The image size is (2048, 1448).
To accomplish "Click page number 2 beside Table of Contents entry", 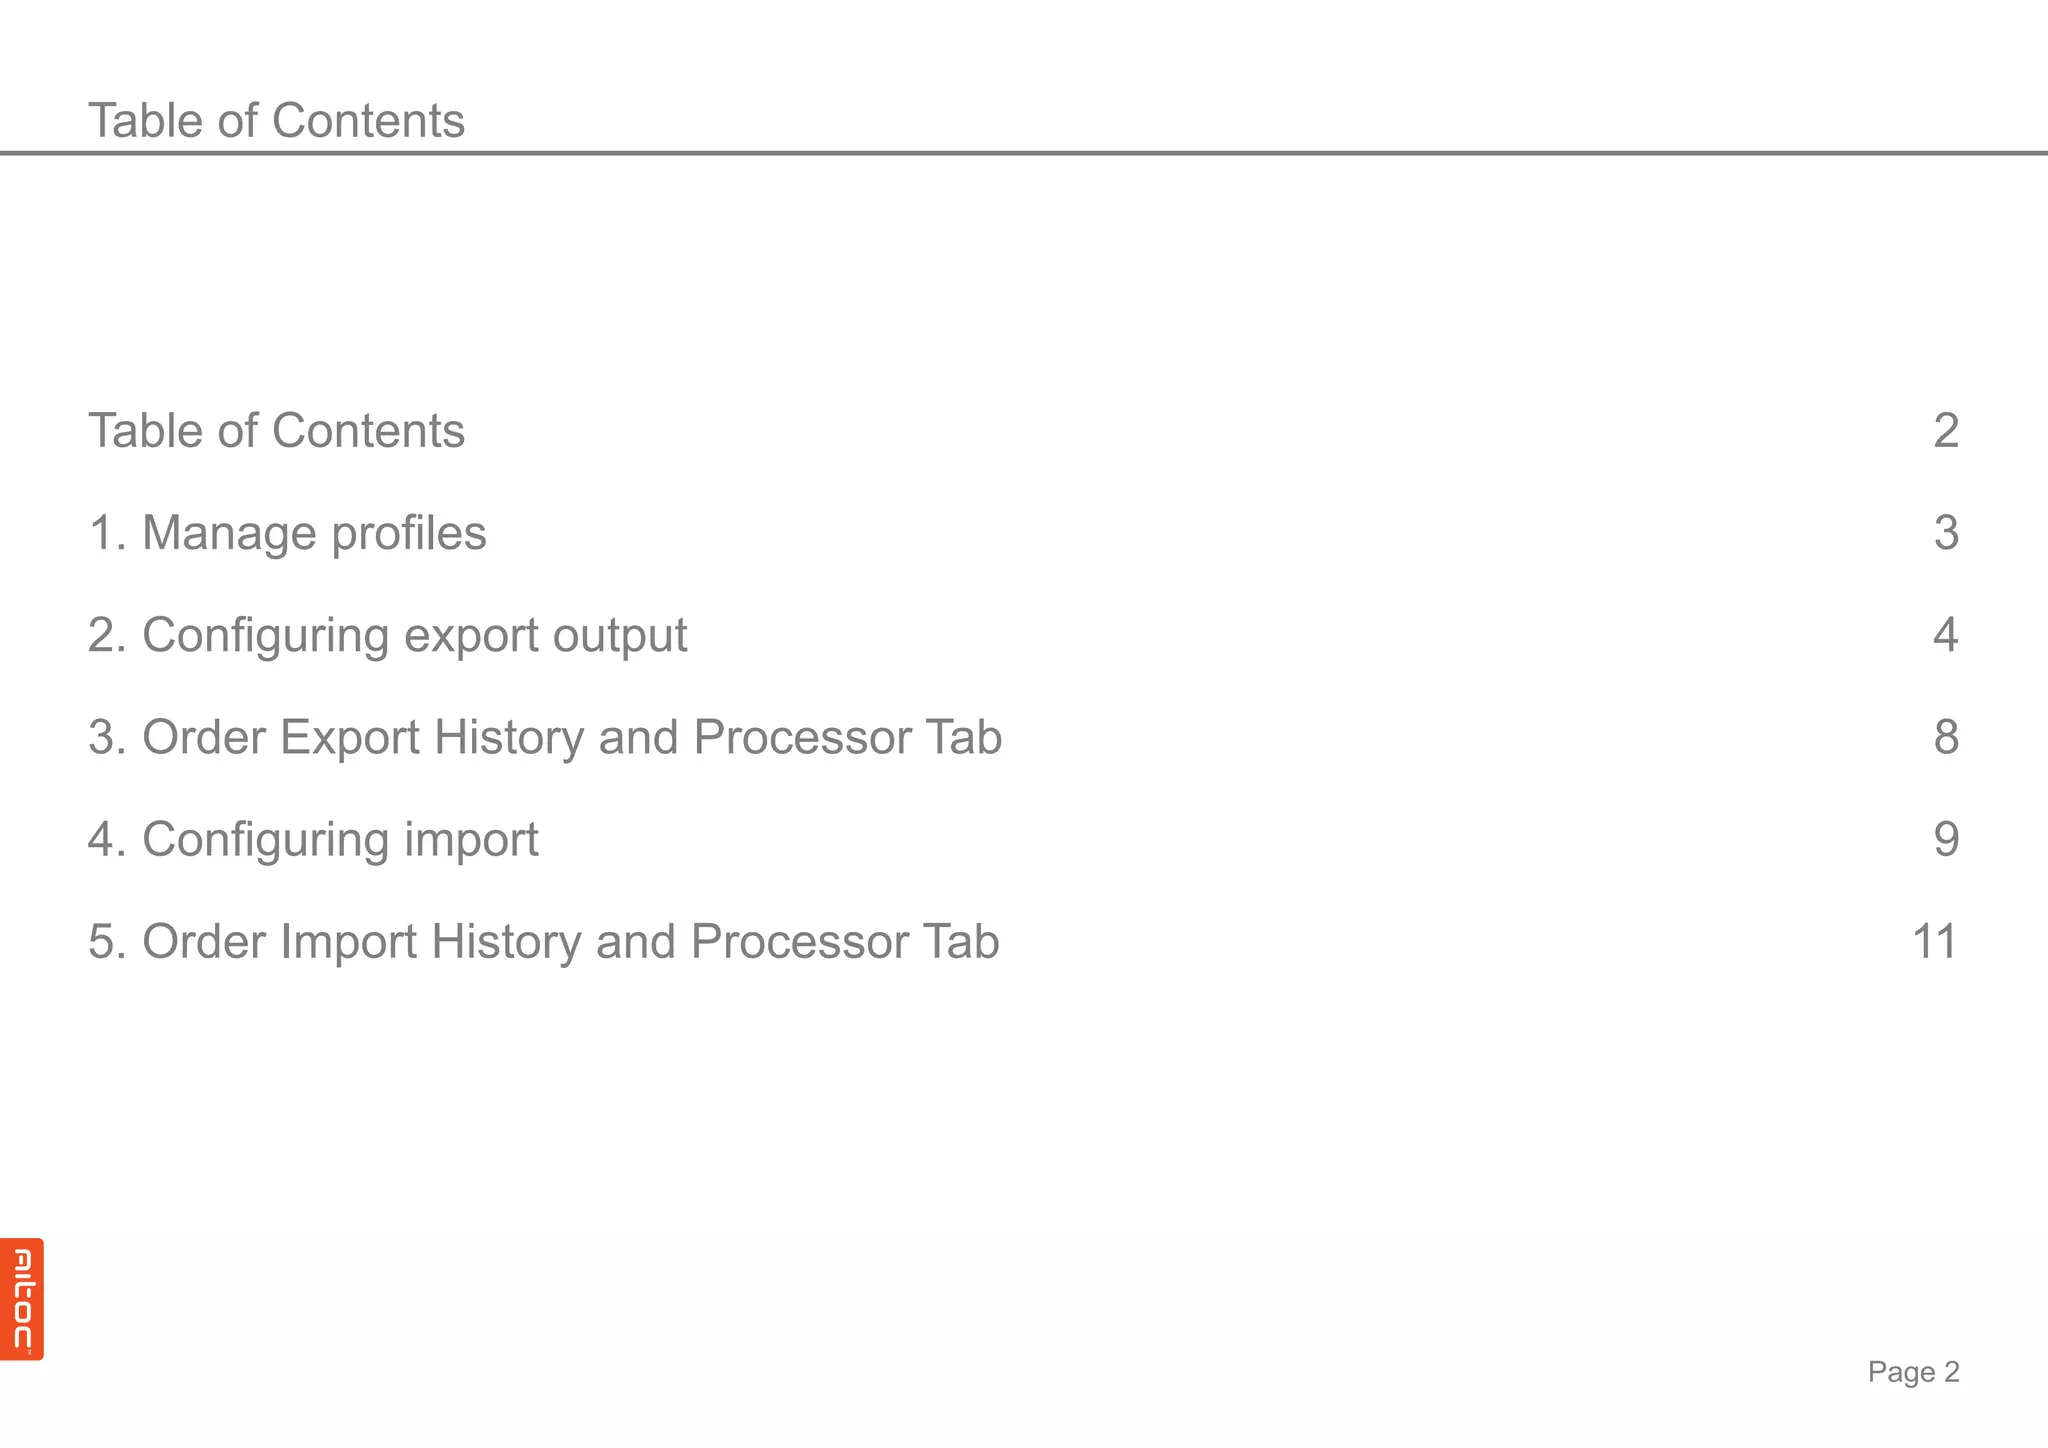I will coord(1945,430).
